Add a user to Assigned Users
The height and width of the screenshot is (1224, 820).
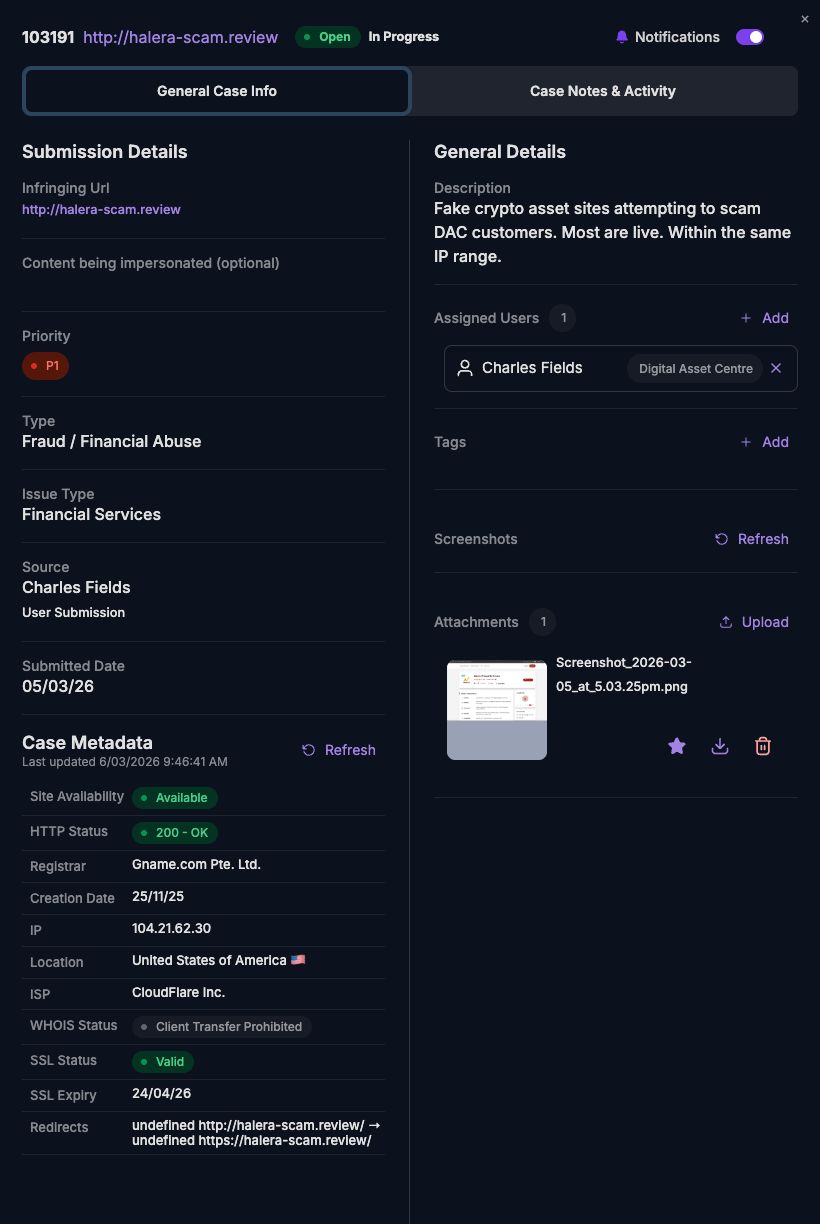(x=765, y=318)
